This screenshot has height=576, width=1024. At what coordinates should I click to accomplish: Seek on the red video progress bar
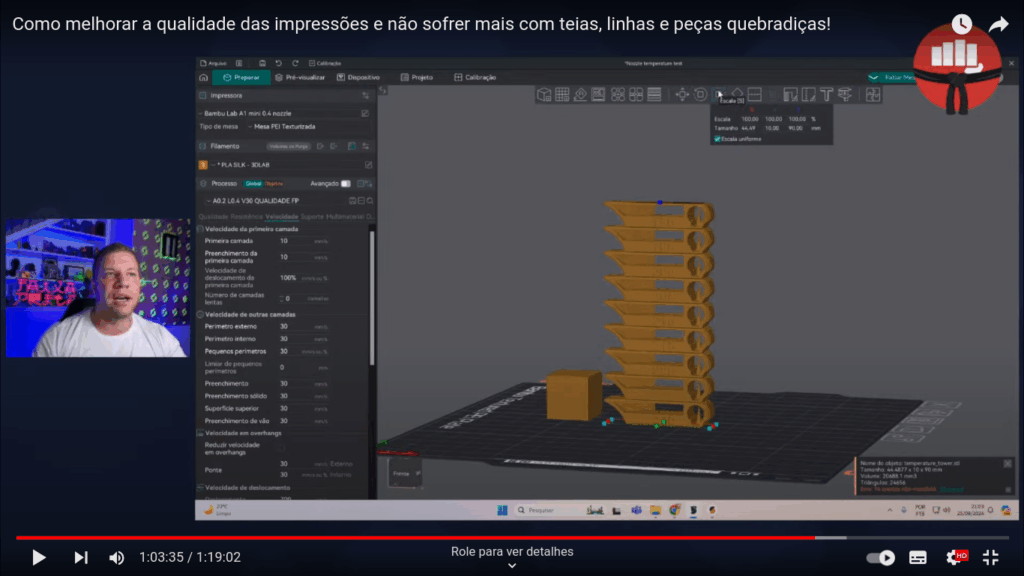(x=400, y=538)
